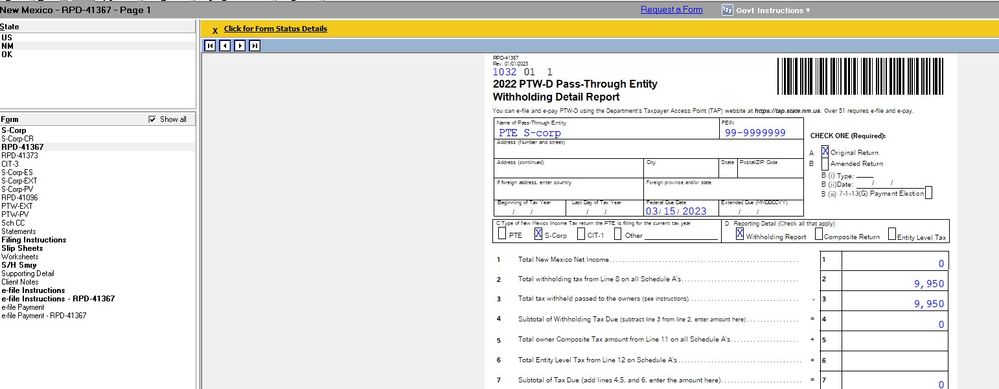Open Supporting Detail
999x389 pixels.
tap(97, 273)
